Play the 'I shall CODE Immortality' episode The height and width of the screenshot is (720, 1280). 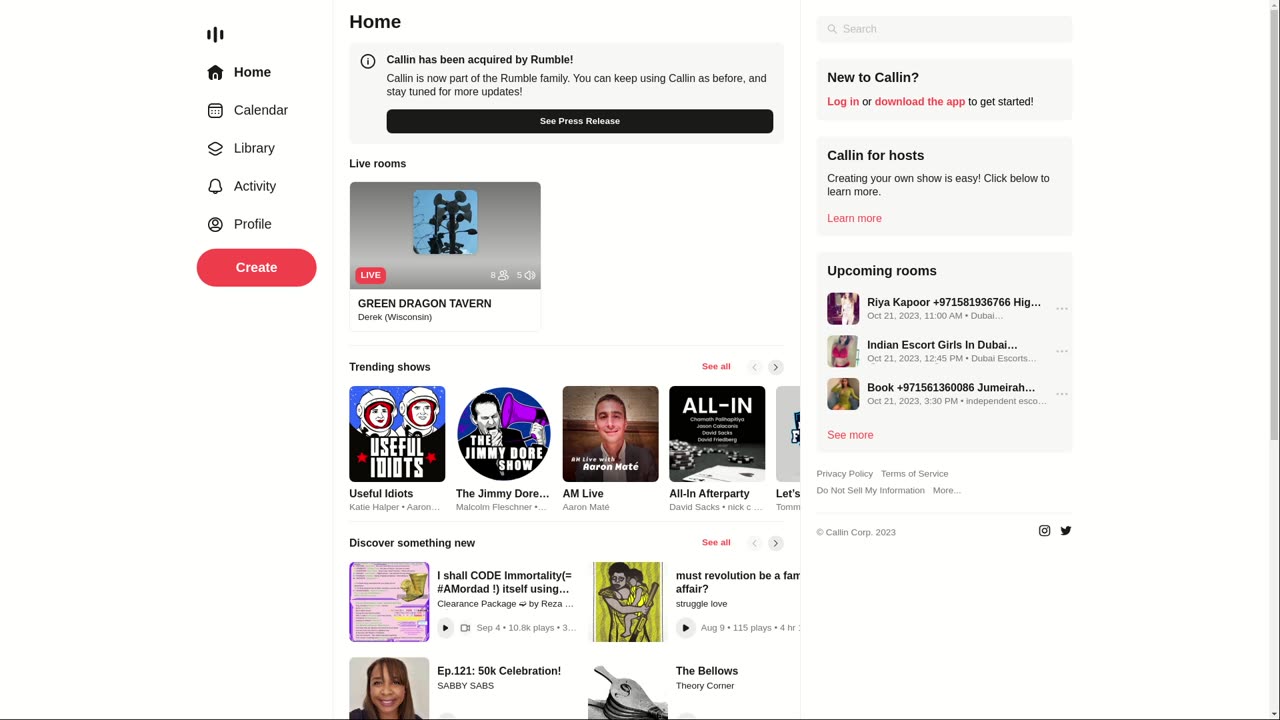(446, 628)
